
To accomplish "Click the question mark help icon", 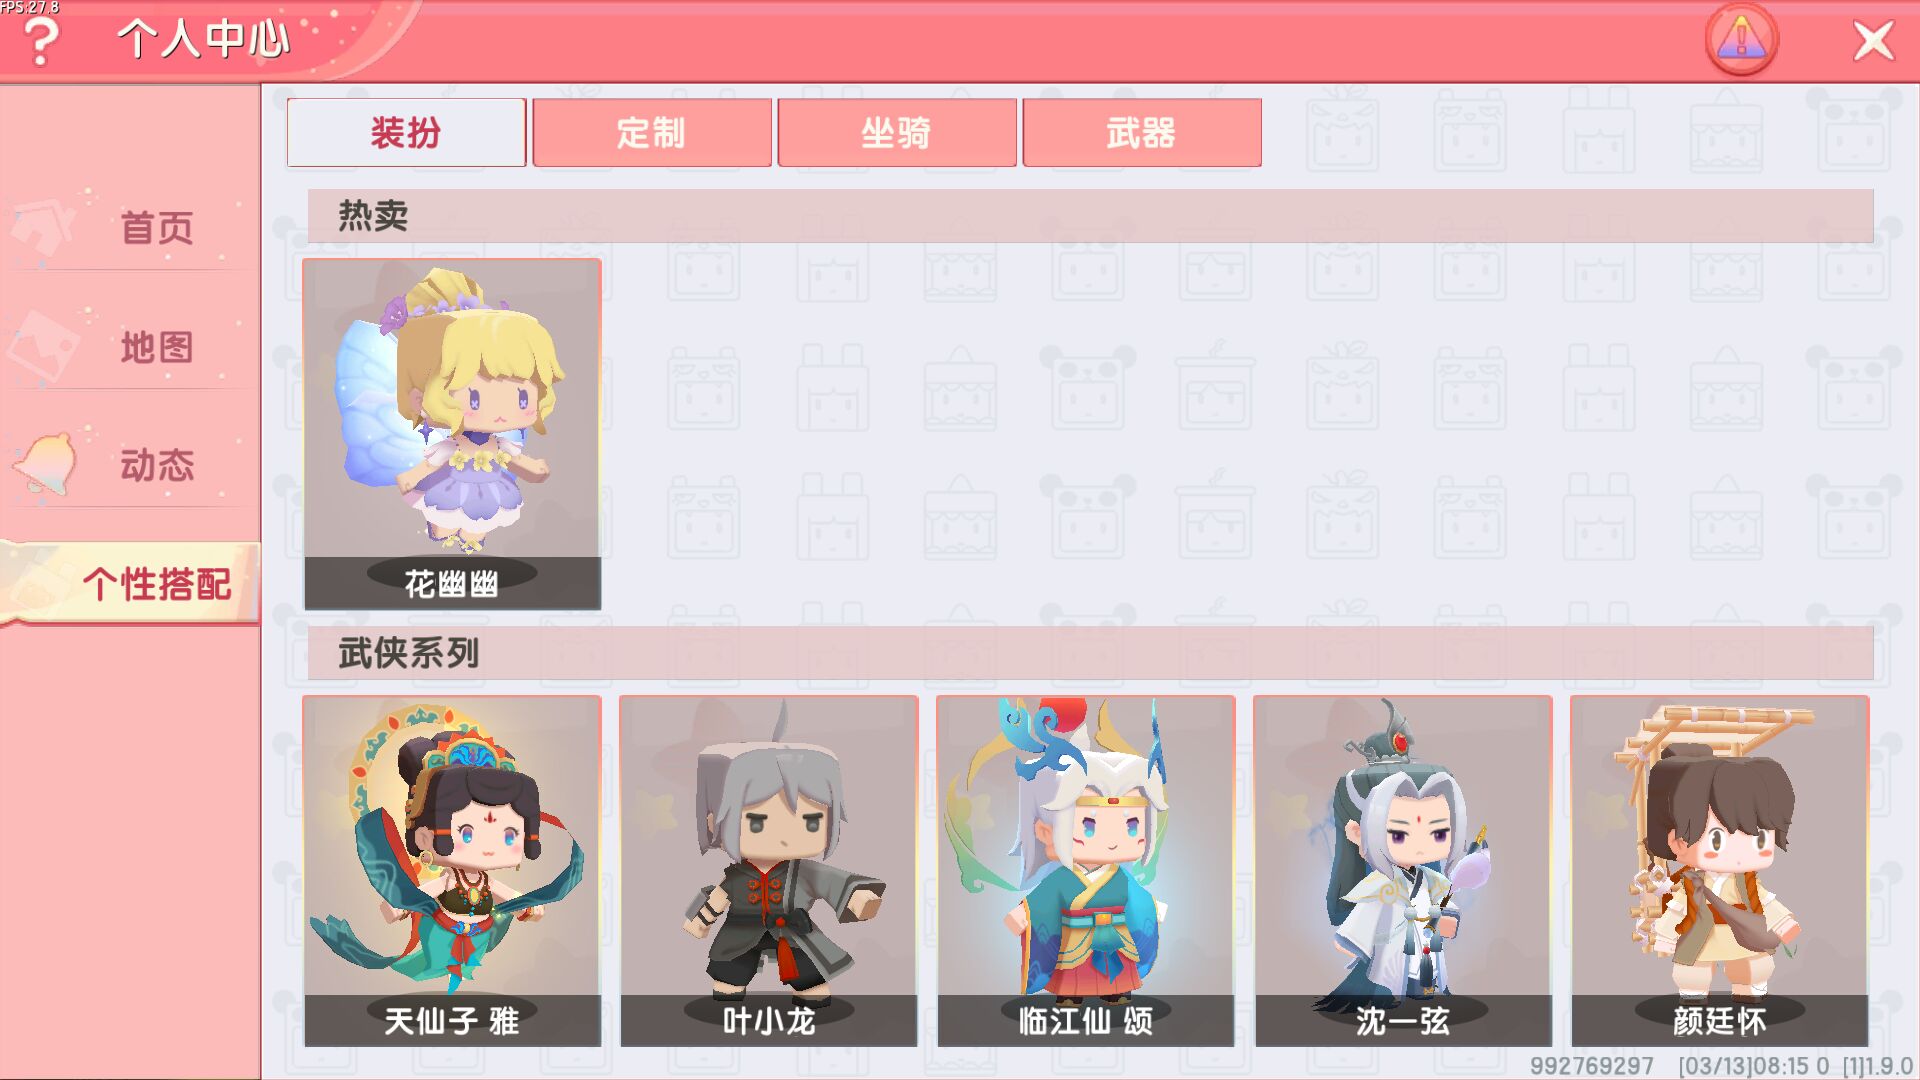I will point(40,42).
